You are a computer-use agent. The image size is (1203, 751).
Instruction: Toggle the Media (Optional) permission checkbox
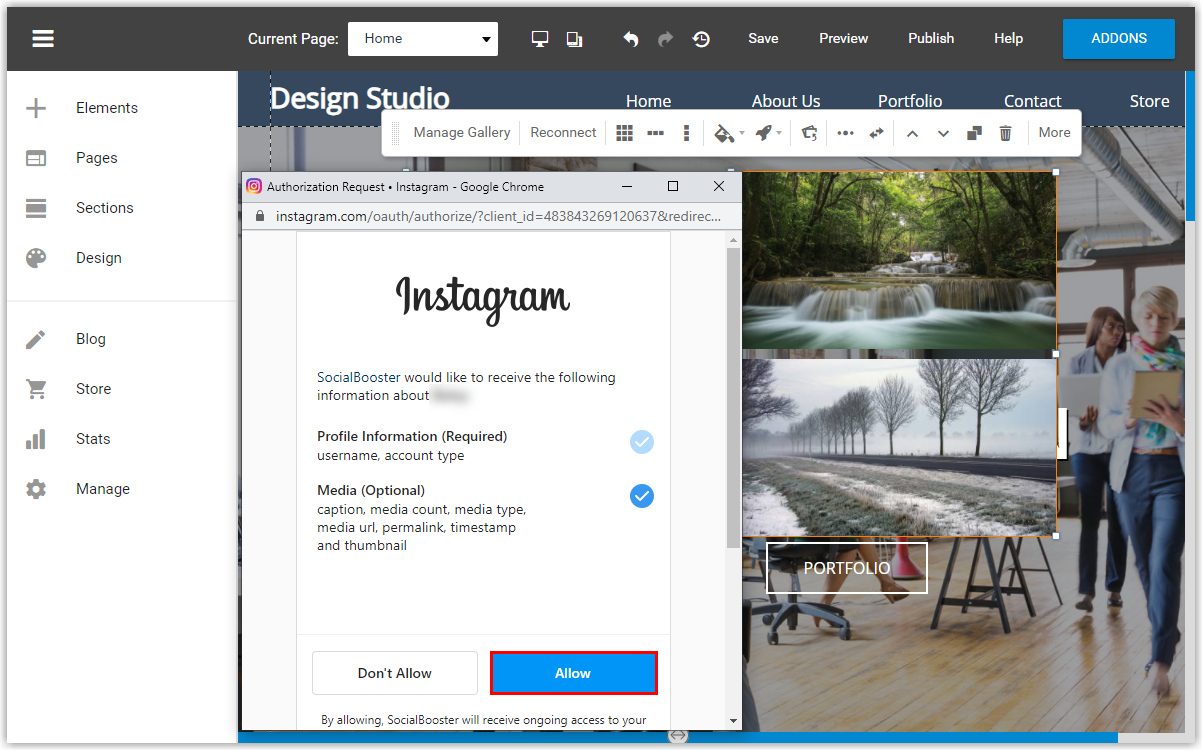coord(642,496)
